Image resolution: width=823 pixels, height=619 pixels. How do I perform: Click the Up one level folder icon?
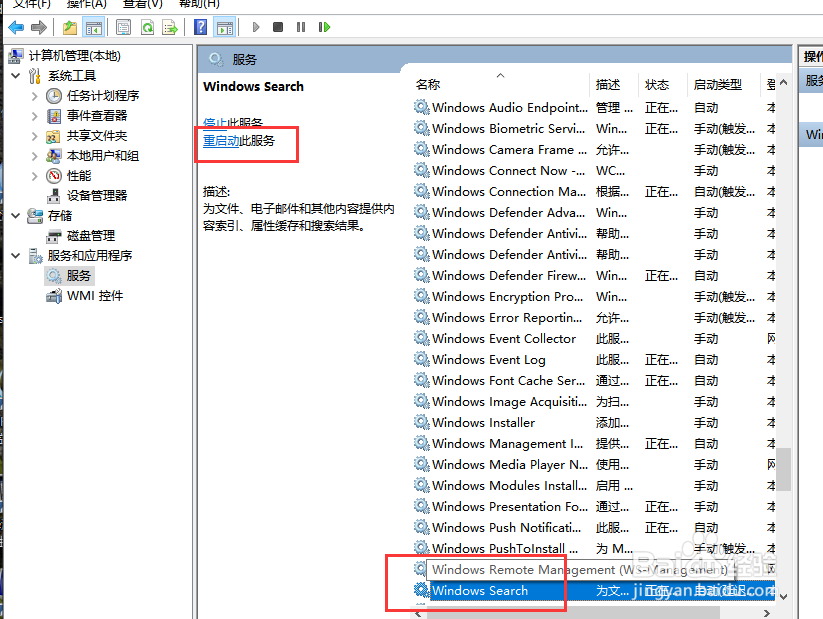pyautogui.click(x=70, y=27)
